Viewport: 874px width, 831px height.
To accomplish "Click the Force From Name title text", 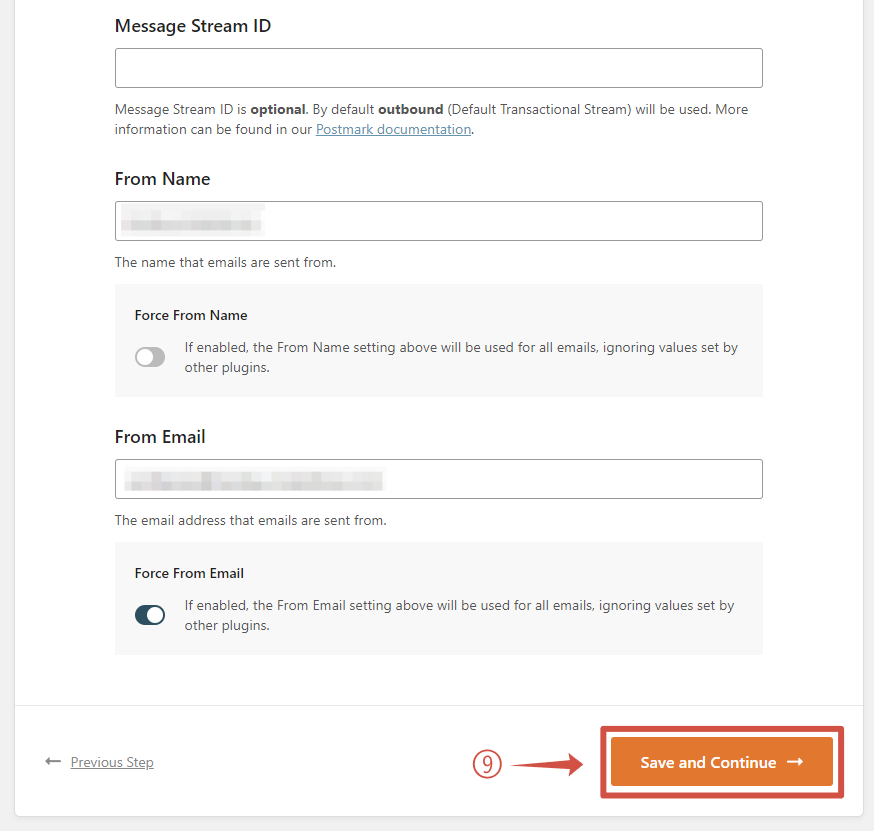I will (x=191, y=315).
